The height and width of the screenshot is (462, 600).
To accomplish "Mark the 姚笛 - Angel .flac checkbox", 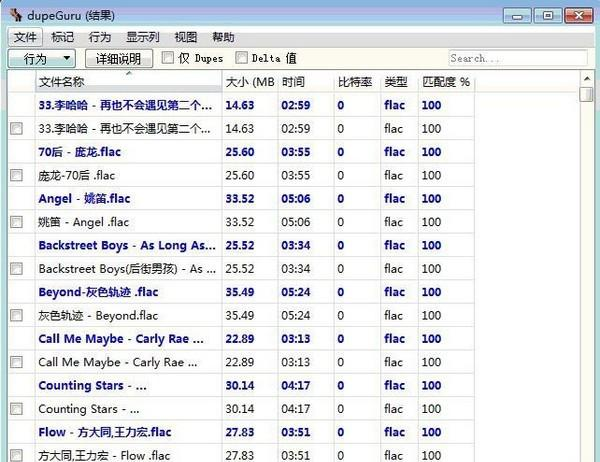I will click(x=16, y=222).
